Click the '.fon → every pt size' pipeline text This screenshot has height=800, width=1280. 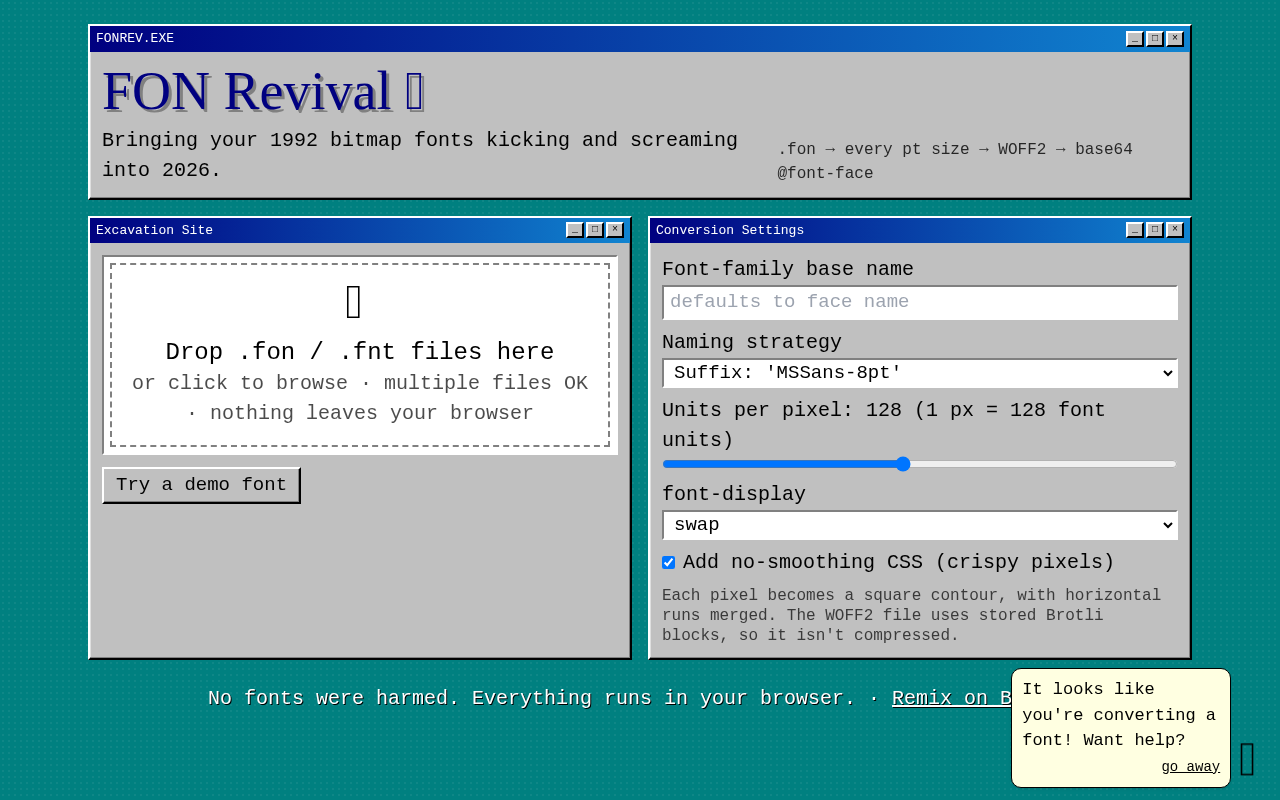(x=955, y=162)
